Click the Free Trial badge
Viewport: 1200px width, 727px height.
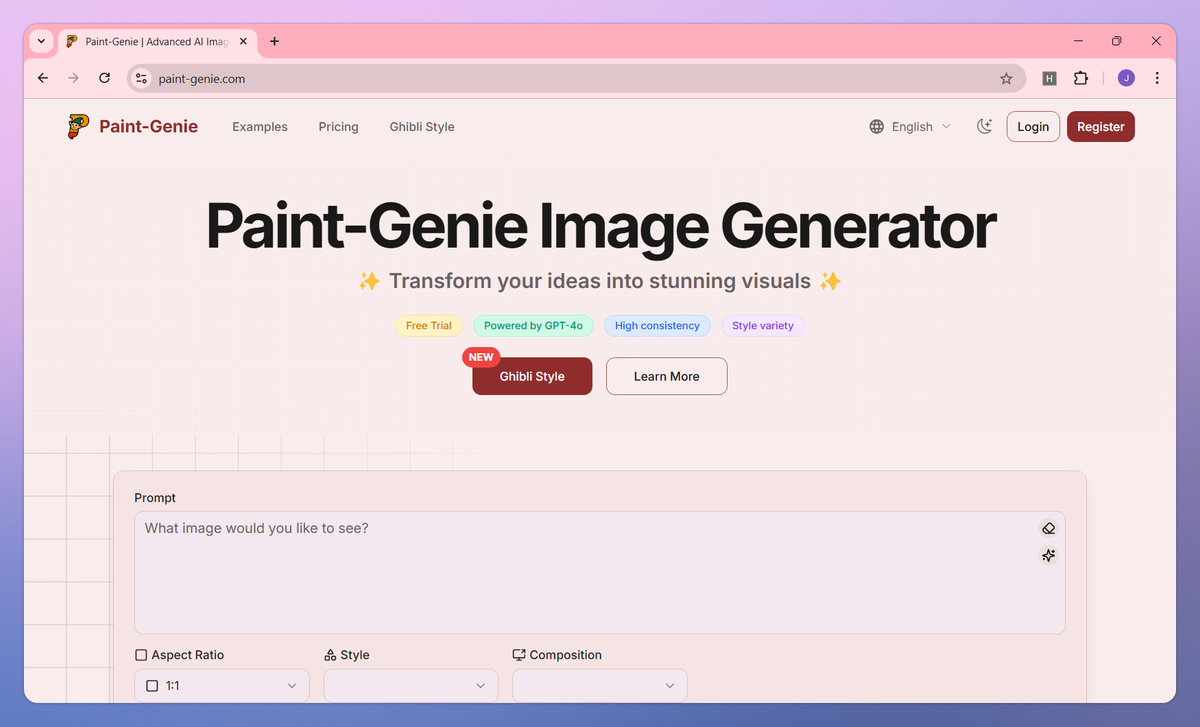coord(429,326)
